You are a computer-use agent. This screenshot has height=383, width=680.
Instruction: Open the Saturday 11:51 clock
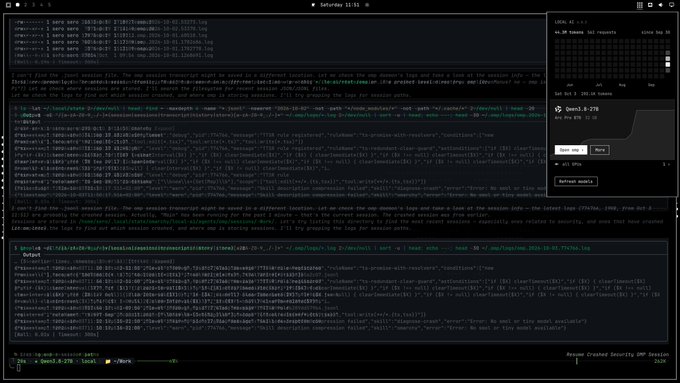[340, 5]
